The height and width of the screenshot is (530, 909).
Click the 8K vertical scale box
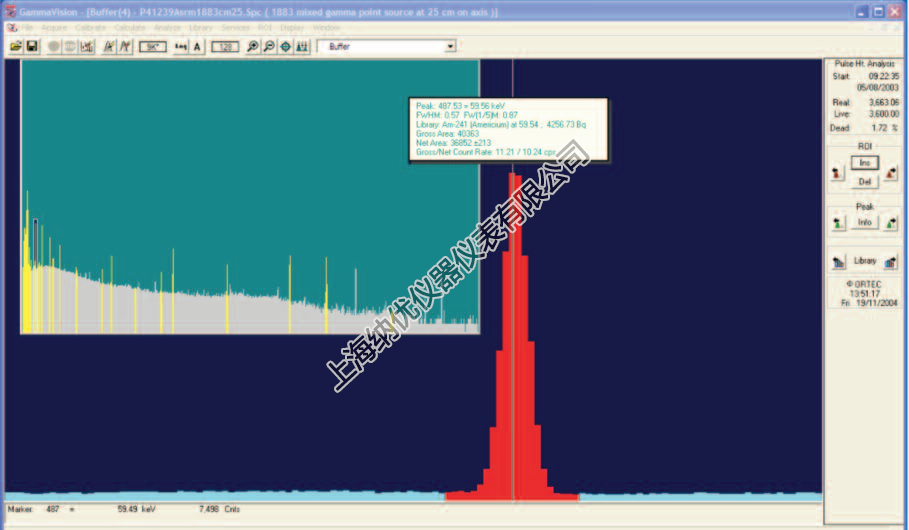[152, 46]
